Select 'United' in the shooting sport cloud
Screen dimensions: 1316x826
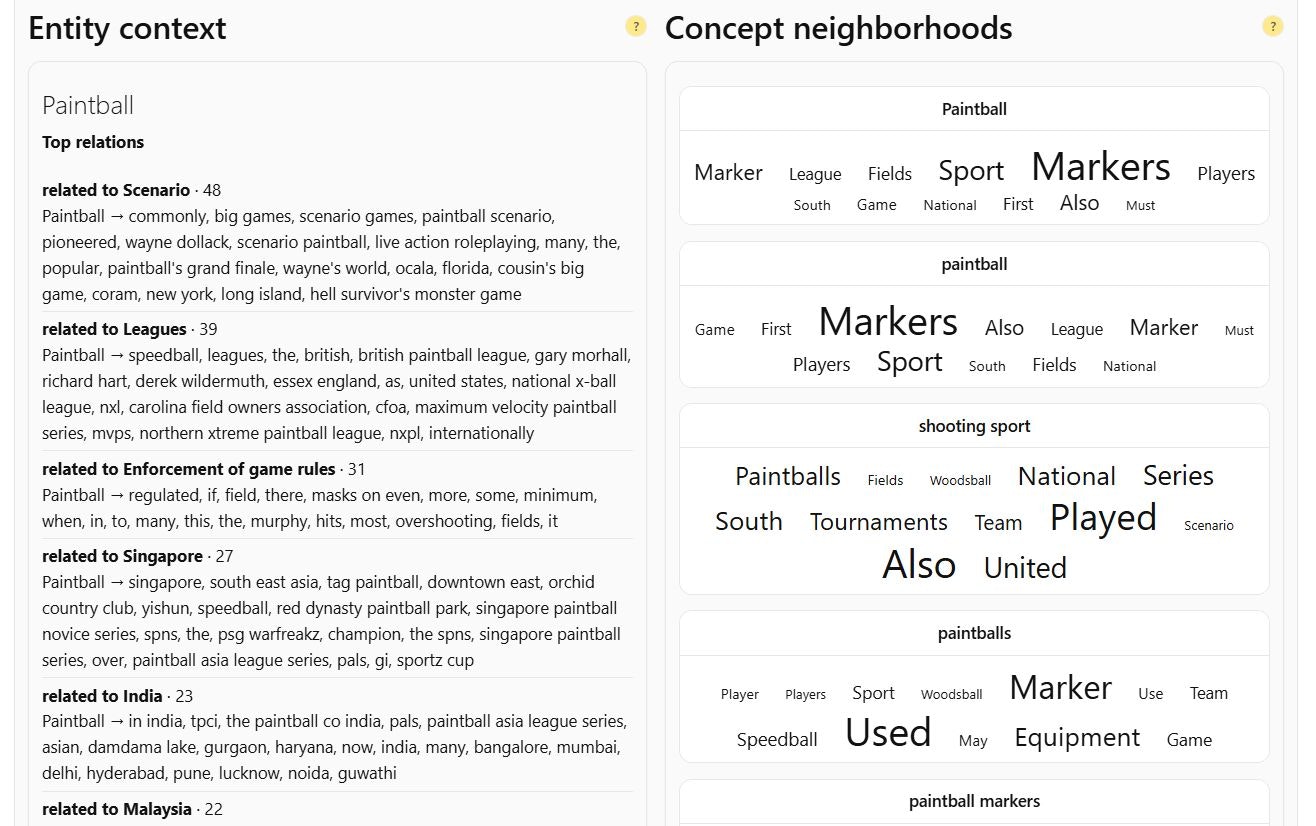[x=1025, y=568]
